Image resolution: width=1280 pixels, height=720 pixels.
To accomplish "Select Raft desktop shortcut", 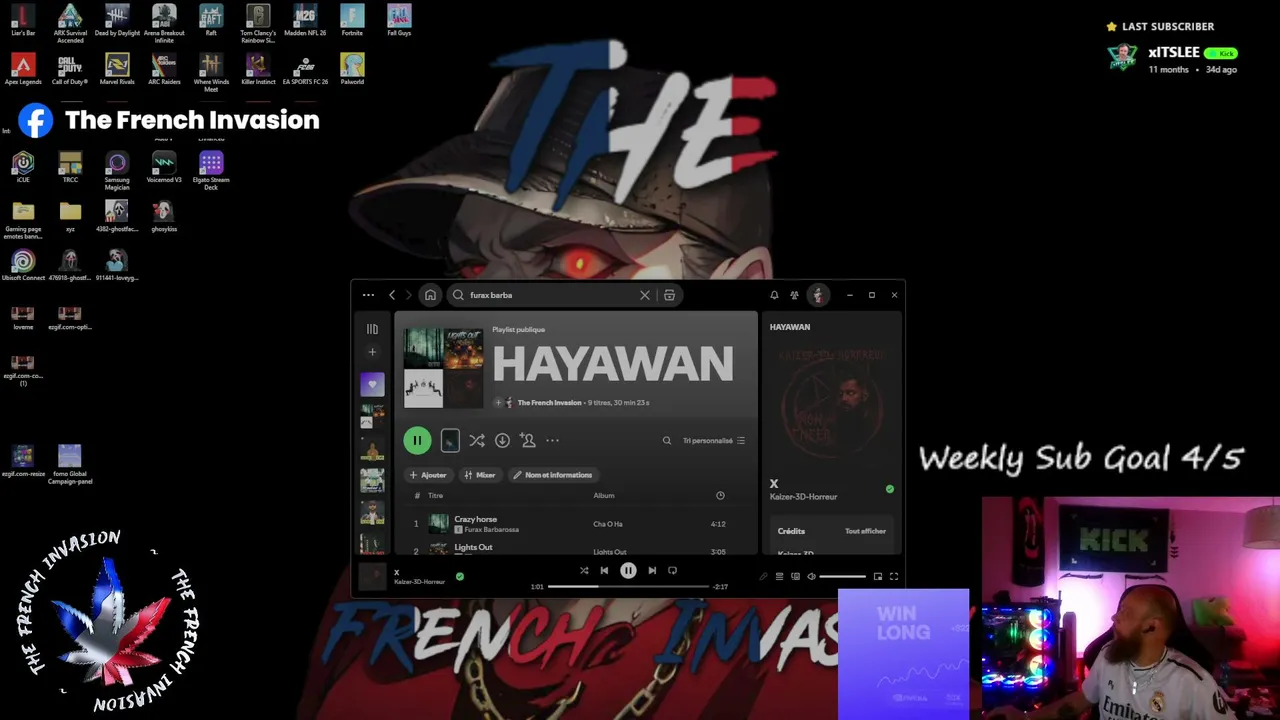I will (x=211, y=20).
